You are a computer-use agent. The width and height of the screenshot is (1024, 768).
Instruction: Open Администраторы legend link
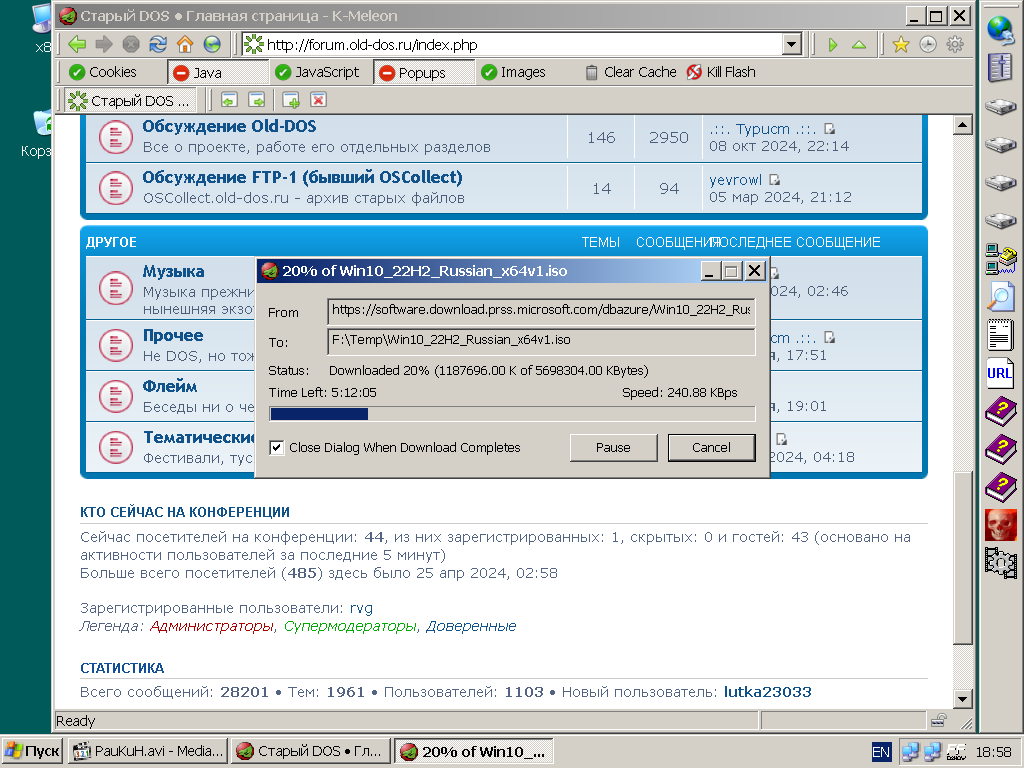tap(212, 626)
